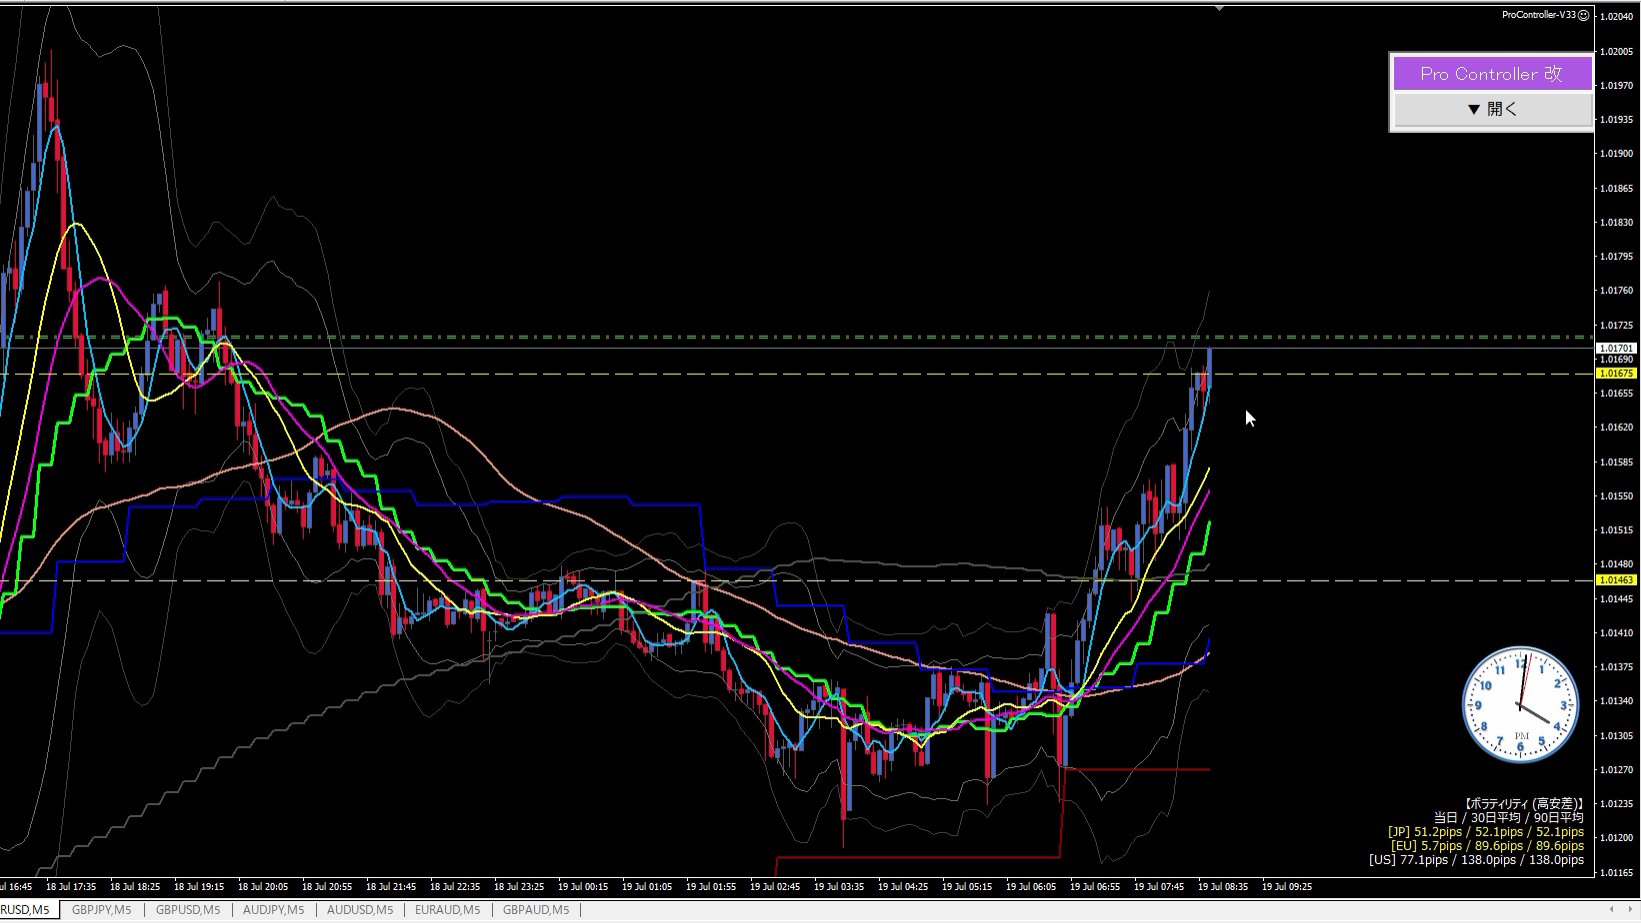Click the ProController-V33 smiley face icon
This screenshot has width=1641, height=923.
(x=1583, y=15)
